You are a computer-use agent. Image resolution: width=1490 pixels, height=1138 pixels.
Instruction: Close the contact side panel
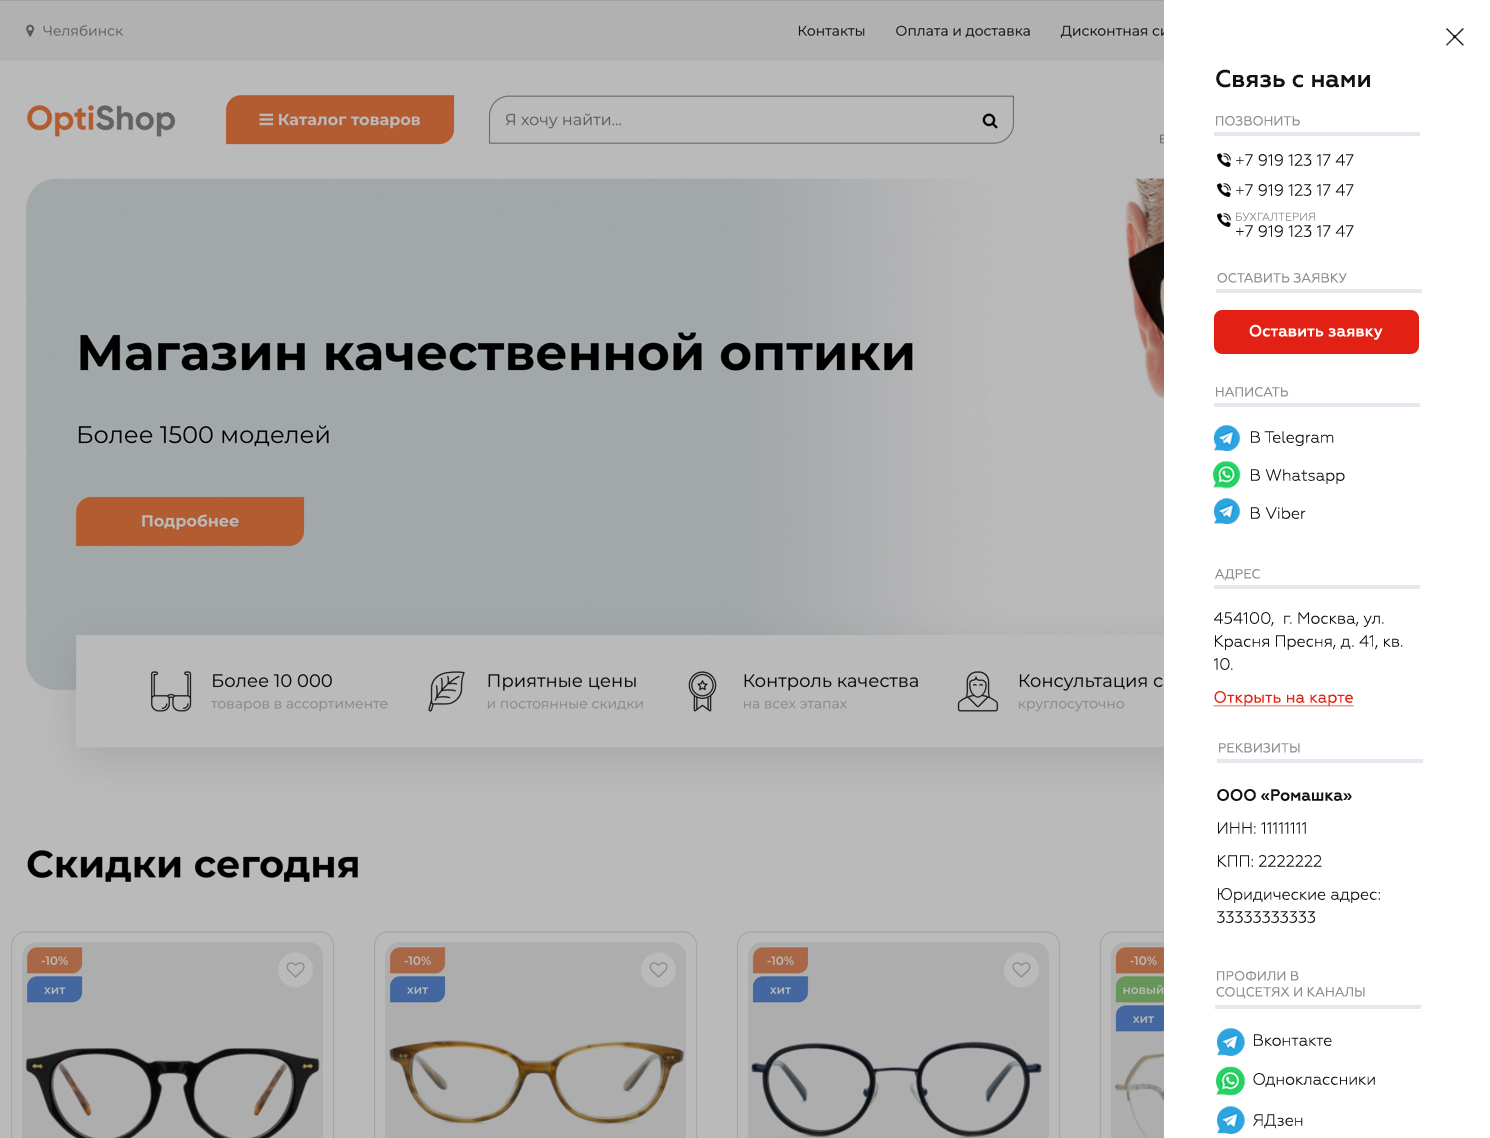click(1454, 37)
